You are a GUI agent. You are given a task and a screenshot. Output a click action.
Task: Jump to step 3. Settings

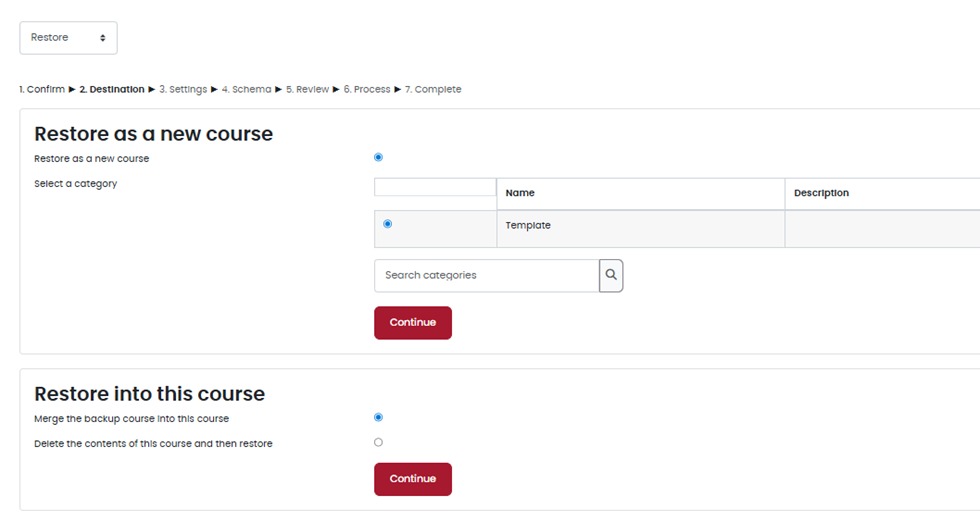183,90
